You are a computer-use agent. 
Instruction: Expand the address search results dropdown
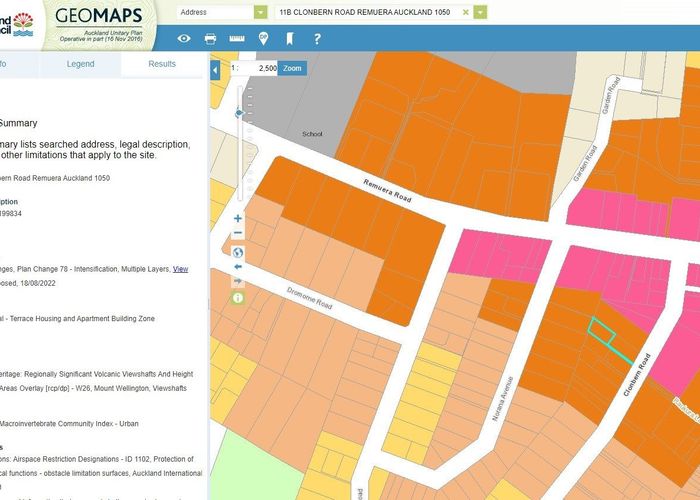tap(481, 11)
